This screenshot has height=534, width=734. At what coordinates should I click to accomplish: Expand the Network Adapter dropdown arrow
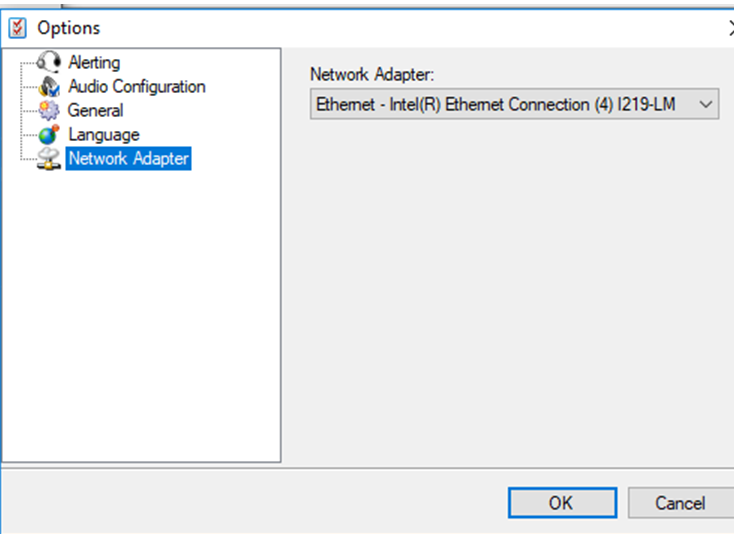[706, 104]
